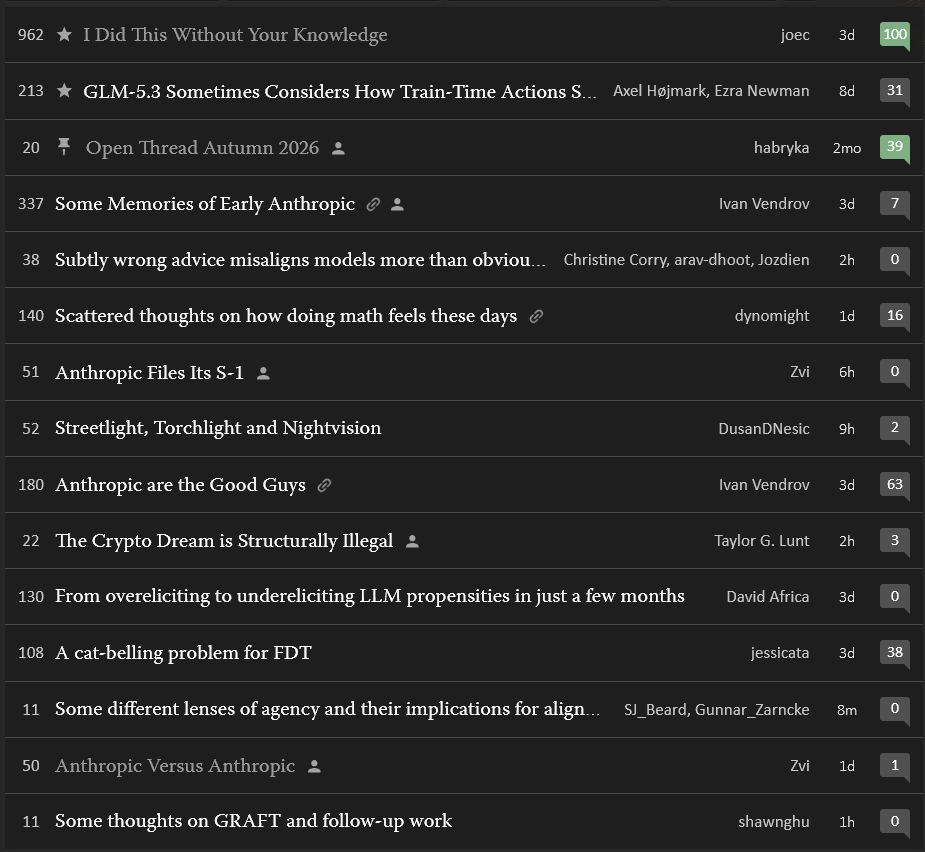Click the link icon after Scattered thoughts on math post
This screenshot has height=852, width=925.
click(x=536, y=316)
